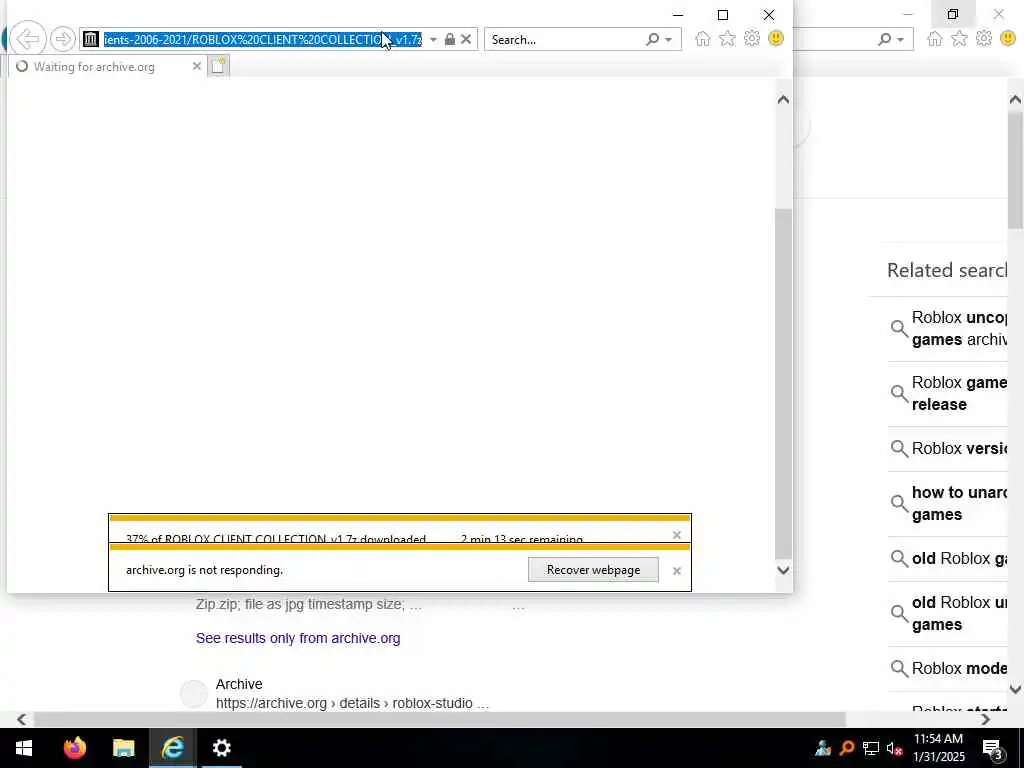Screen dimensions: 1024x768
Task: Click into the front window's Search box
Action: tap(566, 39)
